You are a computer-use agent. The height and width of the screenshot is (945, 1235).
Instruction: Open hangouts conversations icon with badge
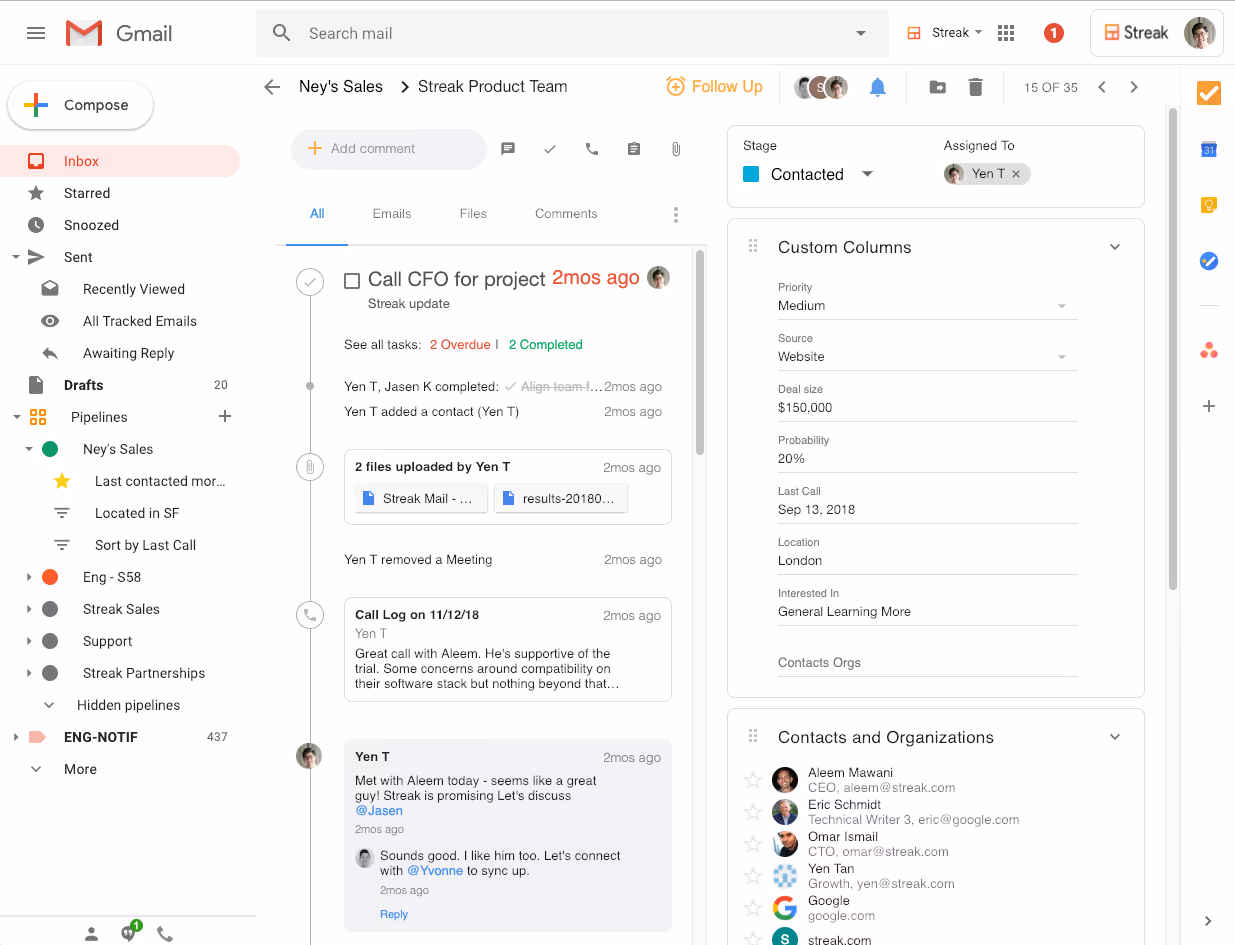(x=128, y=932)
